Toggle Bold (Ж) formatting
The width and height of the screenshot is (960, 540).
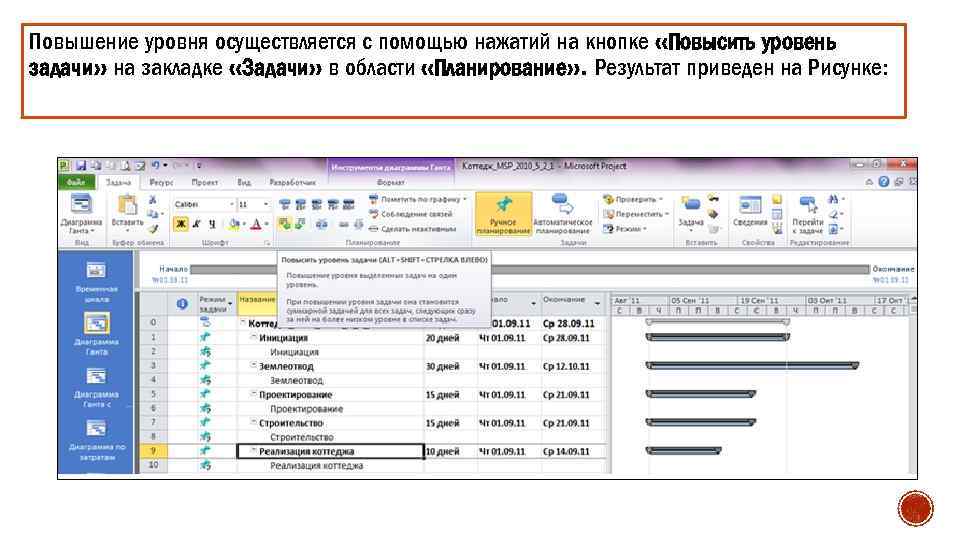[x=181, y=224]
